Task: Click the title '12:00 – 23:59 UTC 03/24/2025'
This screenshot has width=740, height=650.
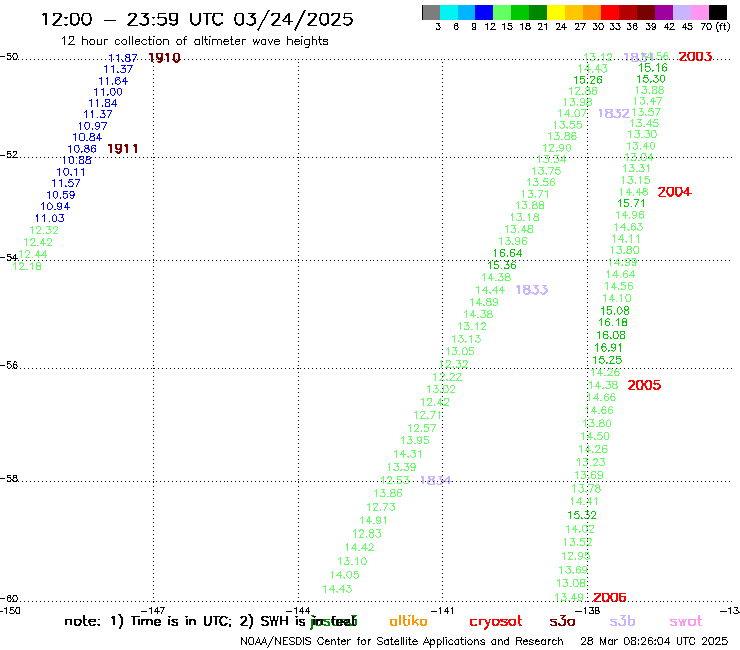Action: pos(197,19)
